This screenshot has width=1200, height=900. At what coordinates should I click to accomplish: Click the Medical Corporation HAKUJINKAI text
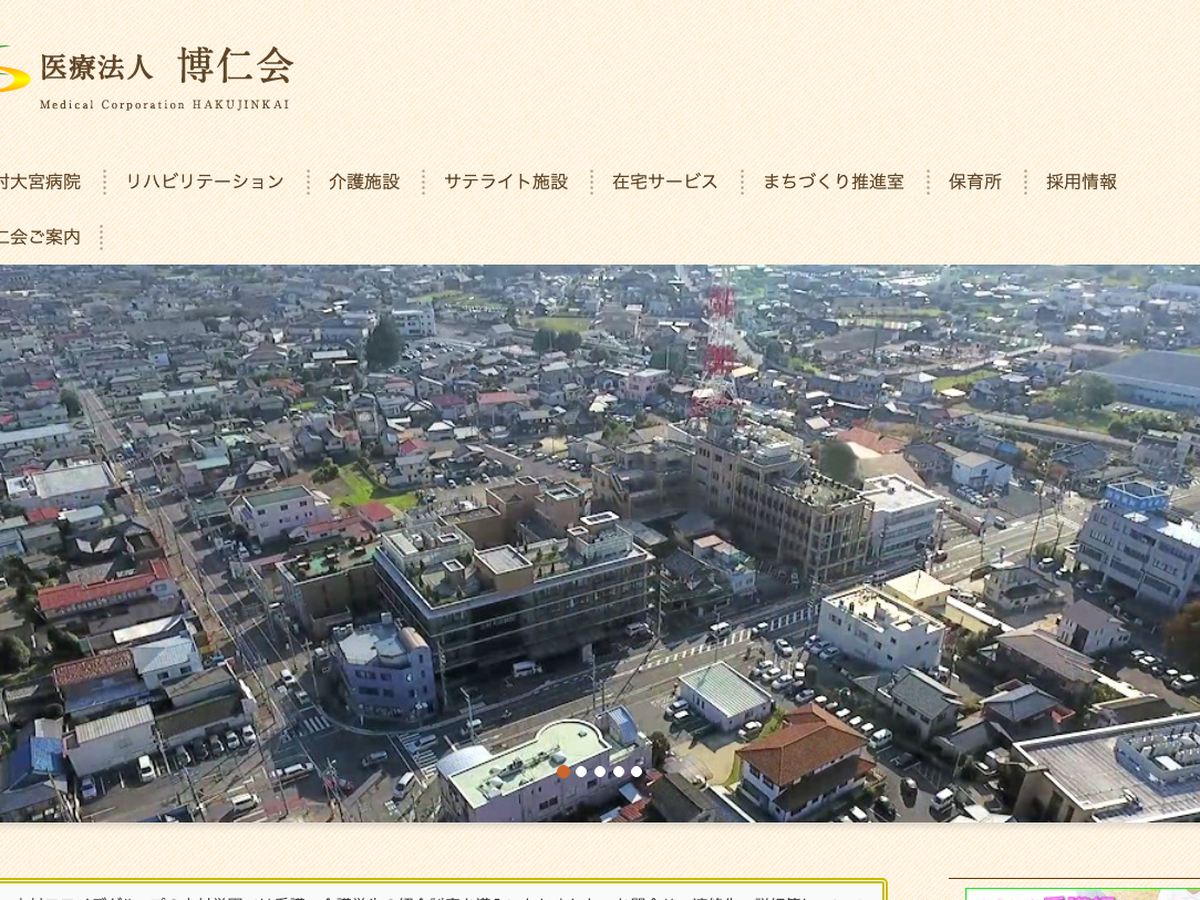tap(164, 104)
